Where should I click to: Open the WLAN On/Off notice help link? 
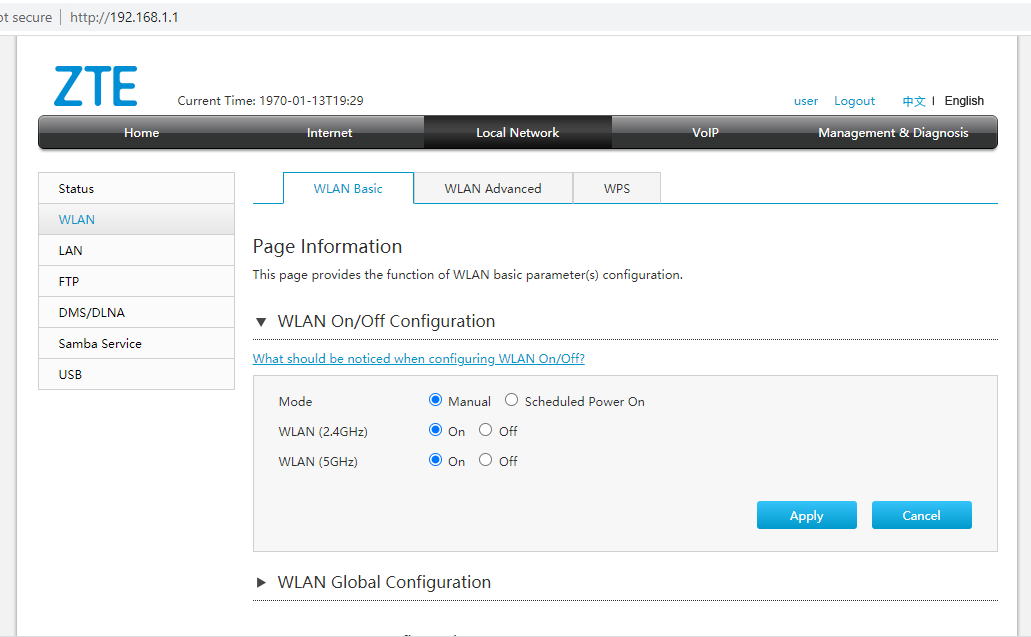click(419, 359)
